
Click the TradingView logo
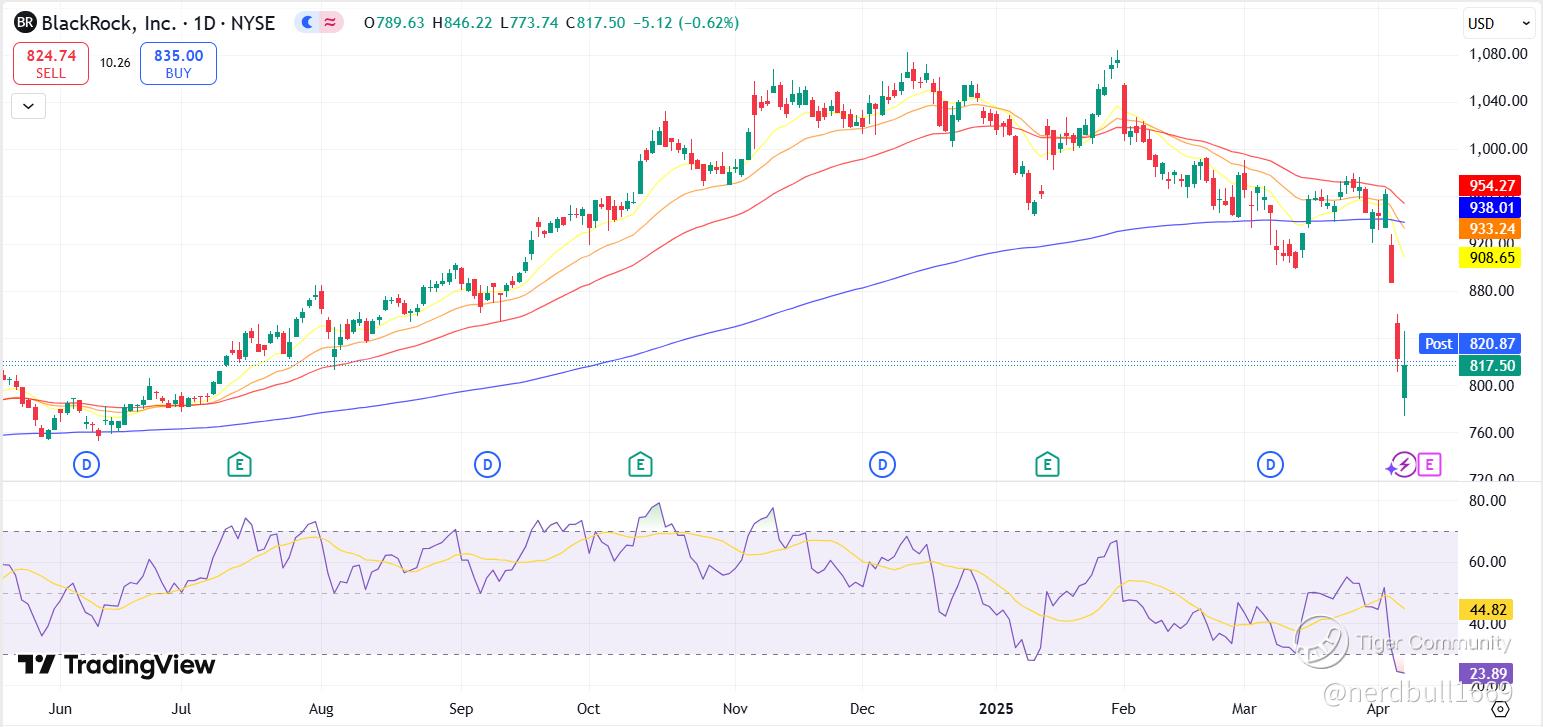[x=117, y=665]
